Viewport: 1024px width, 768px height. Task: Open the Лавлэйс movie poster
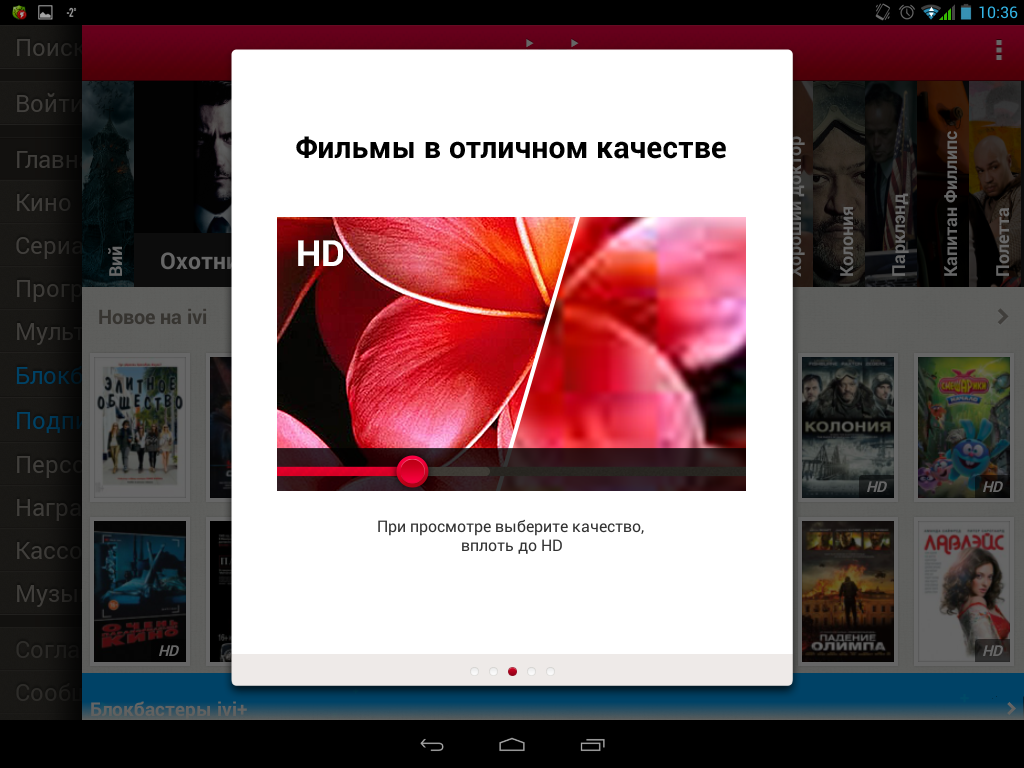(963, 591)
